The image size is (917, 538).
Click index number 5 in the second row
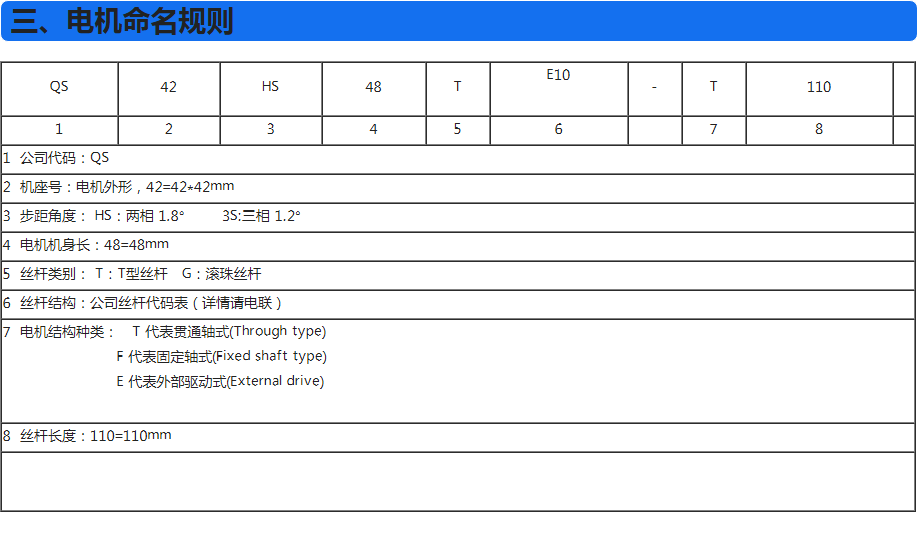(x=457, y=129)
